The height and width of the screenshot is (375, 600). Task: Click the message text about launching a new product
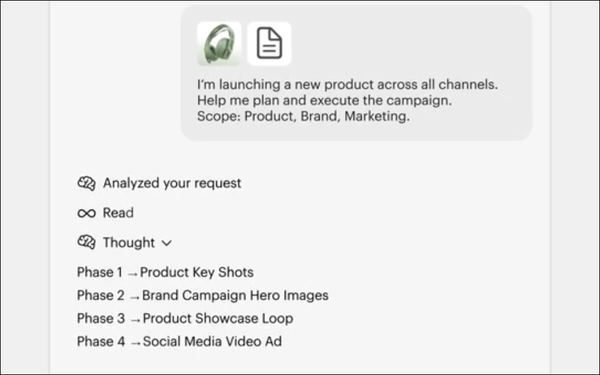pos(347,85)
